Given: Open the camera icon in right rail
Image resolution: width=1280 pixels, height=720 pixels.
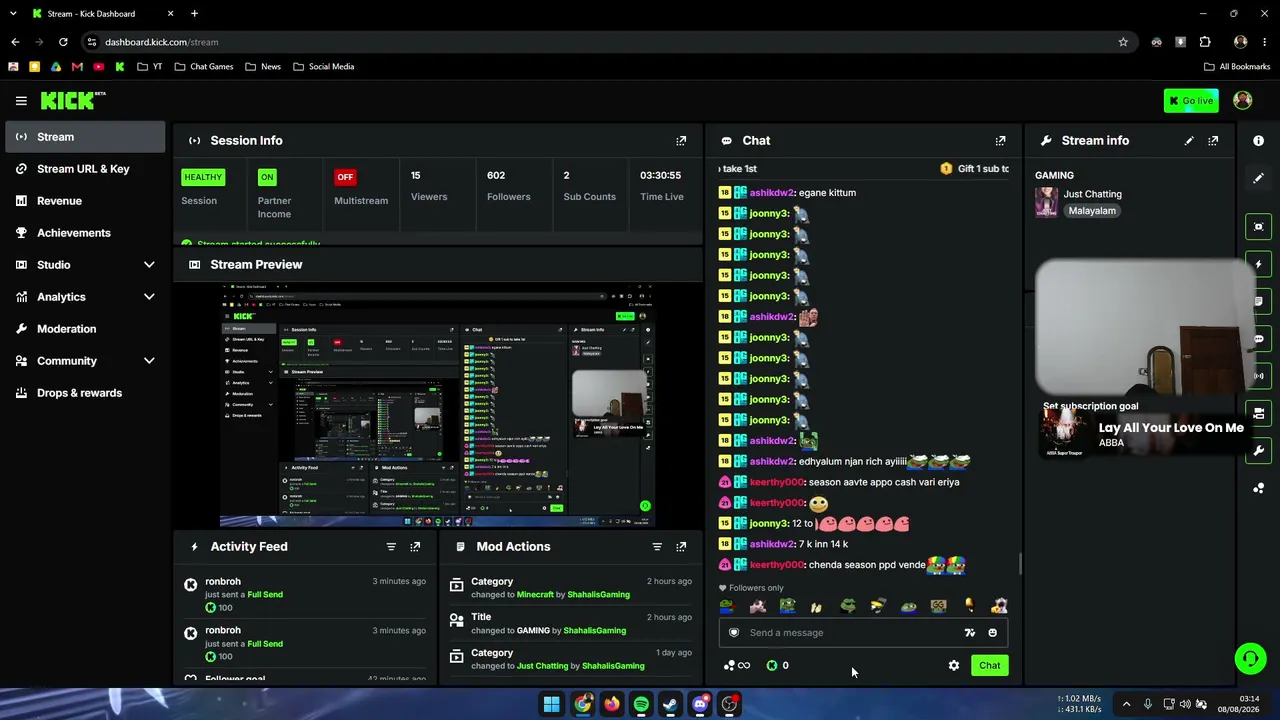Looking at the screenshot, I should click(1258, 227).
